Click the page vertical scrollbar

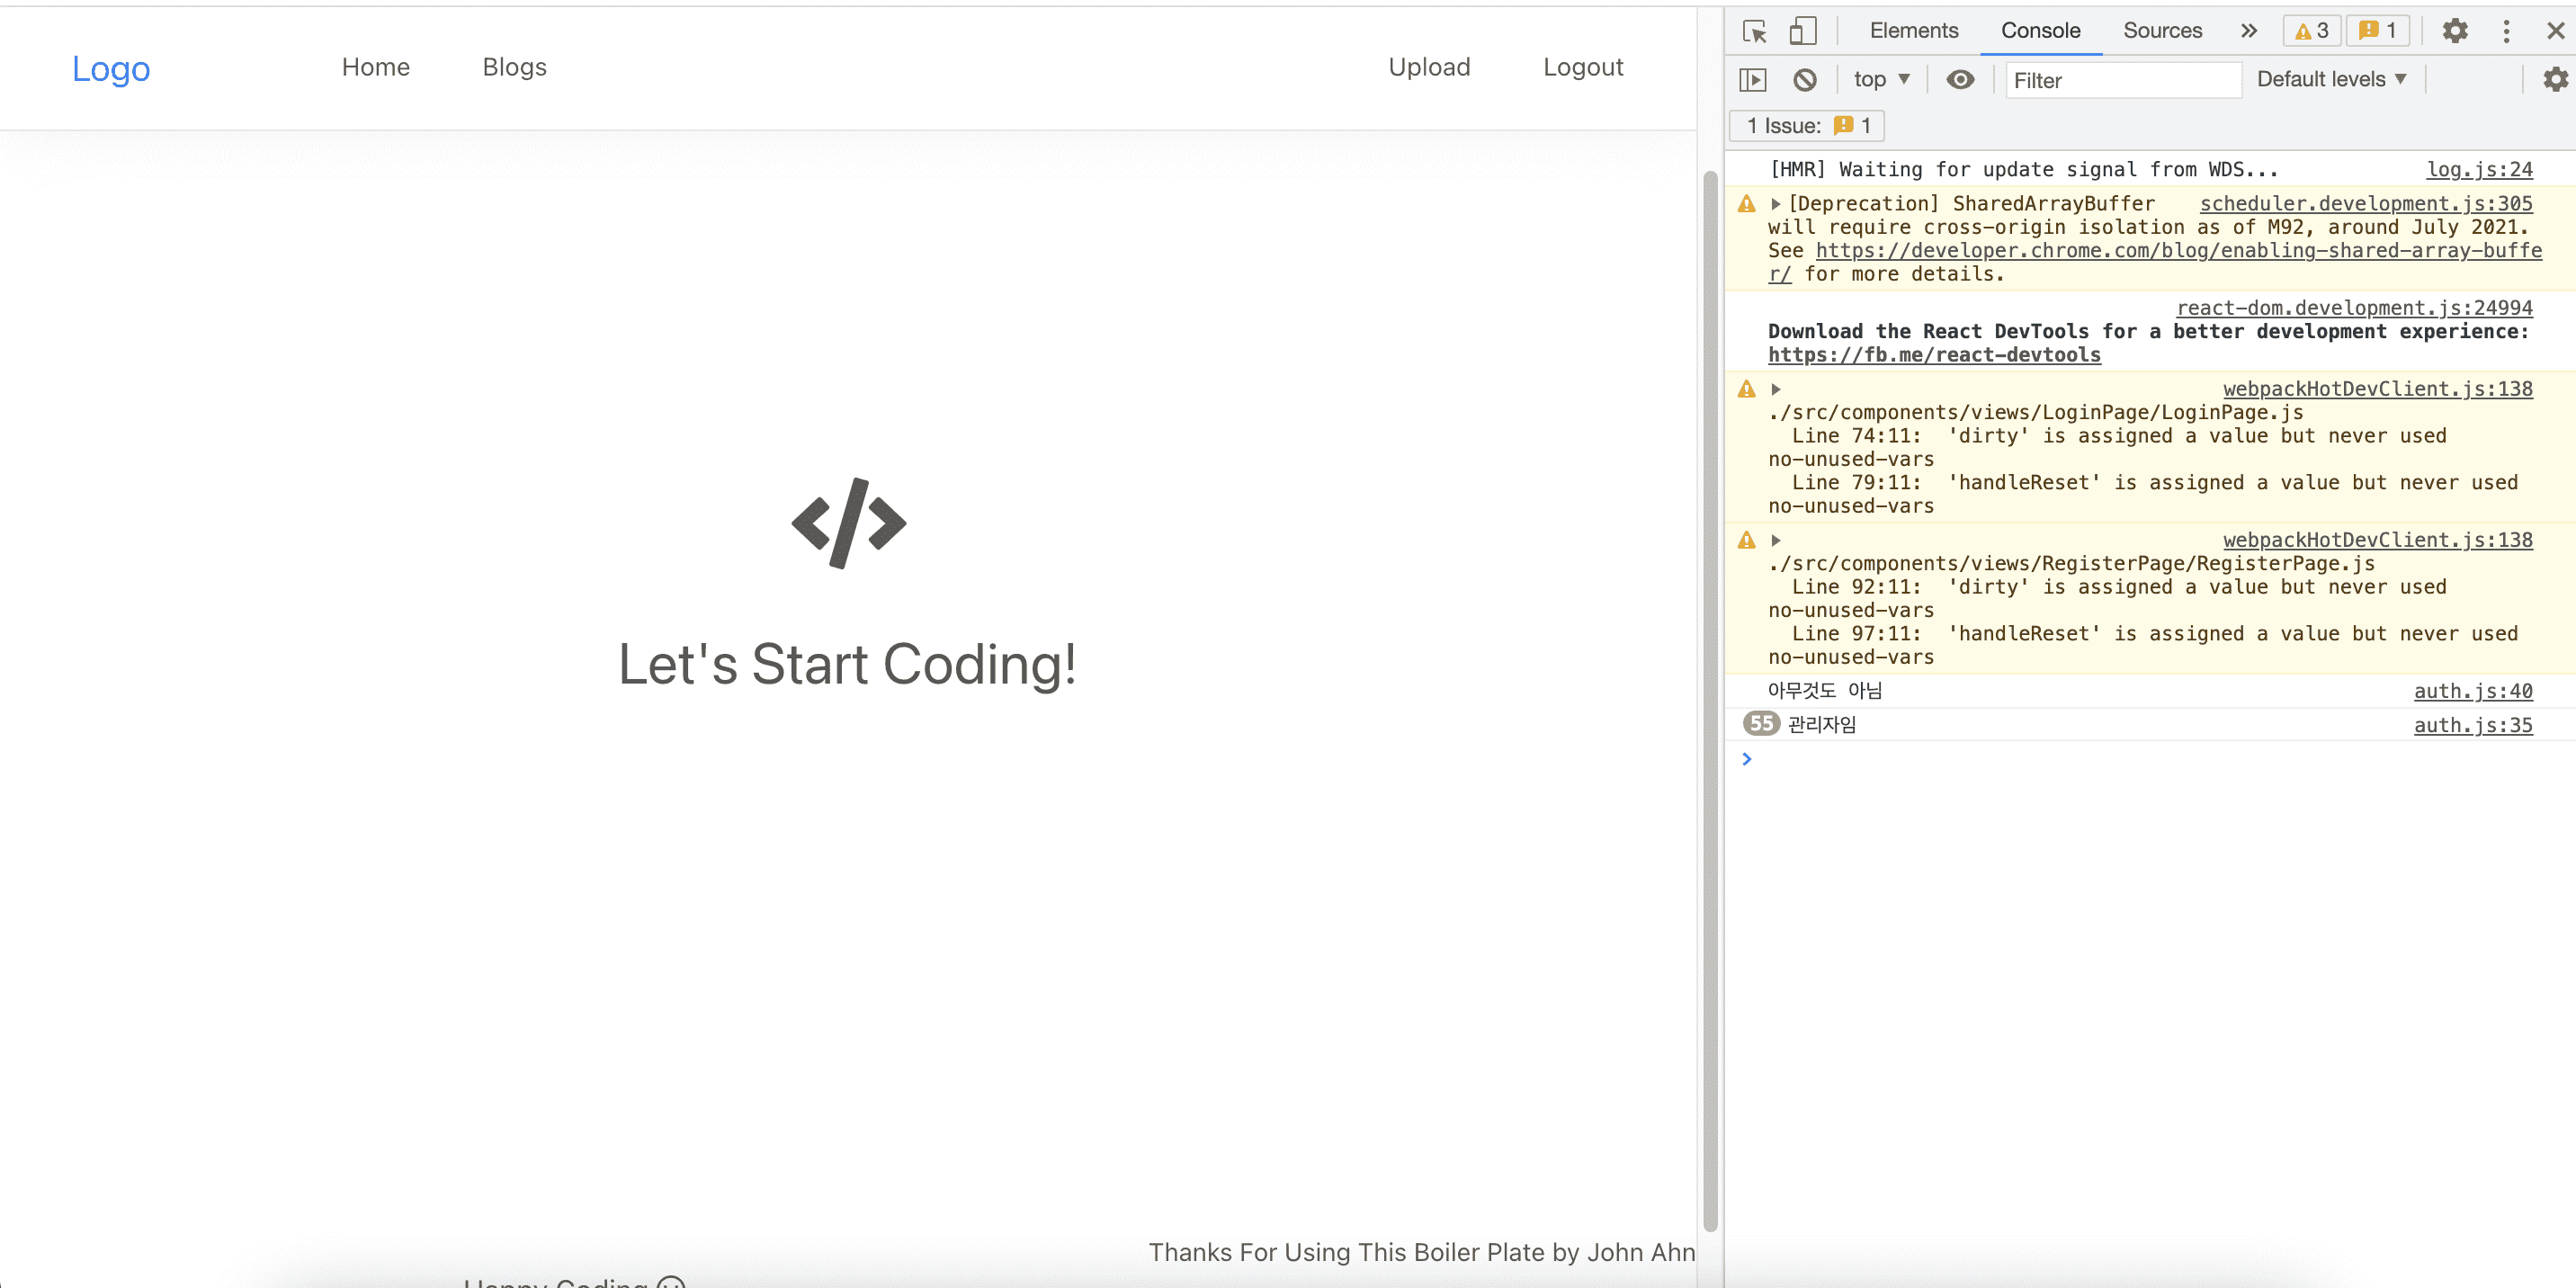click(1710, 700)
